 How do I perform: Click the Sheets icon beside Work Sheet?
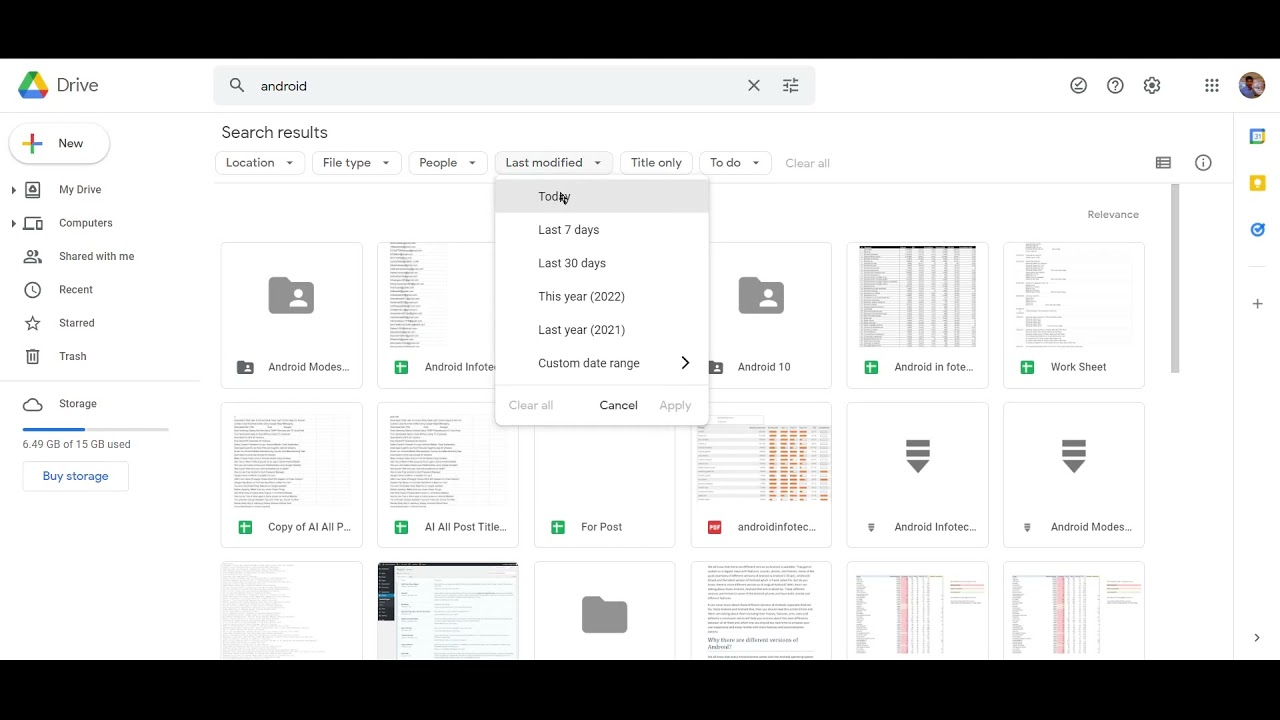(1027, 367)
